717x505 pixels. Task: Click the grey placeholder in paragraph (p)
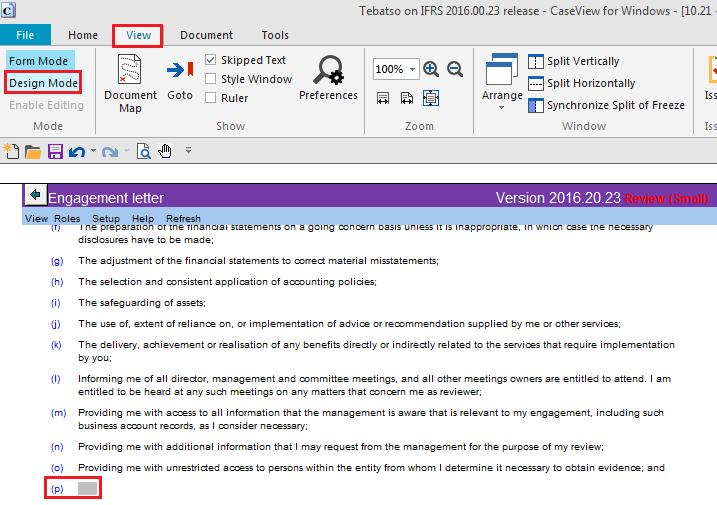88,489
